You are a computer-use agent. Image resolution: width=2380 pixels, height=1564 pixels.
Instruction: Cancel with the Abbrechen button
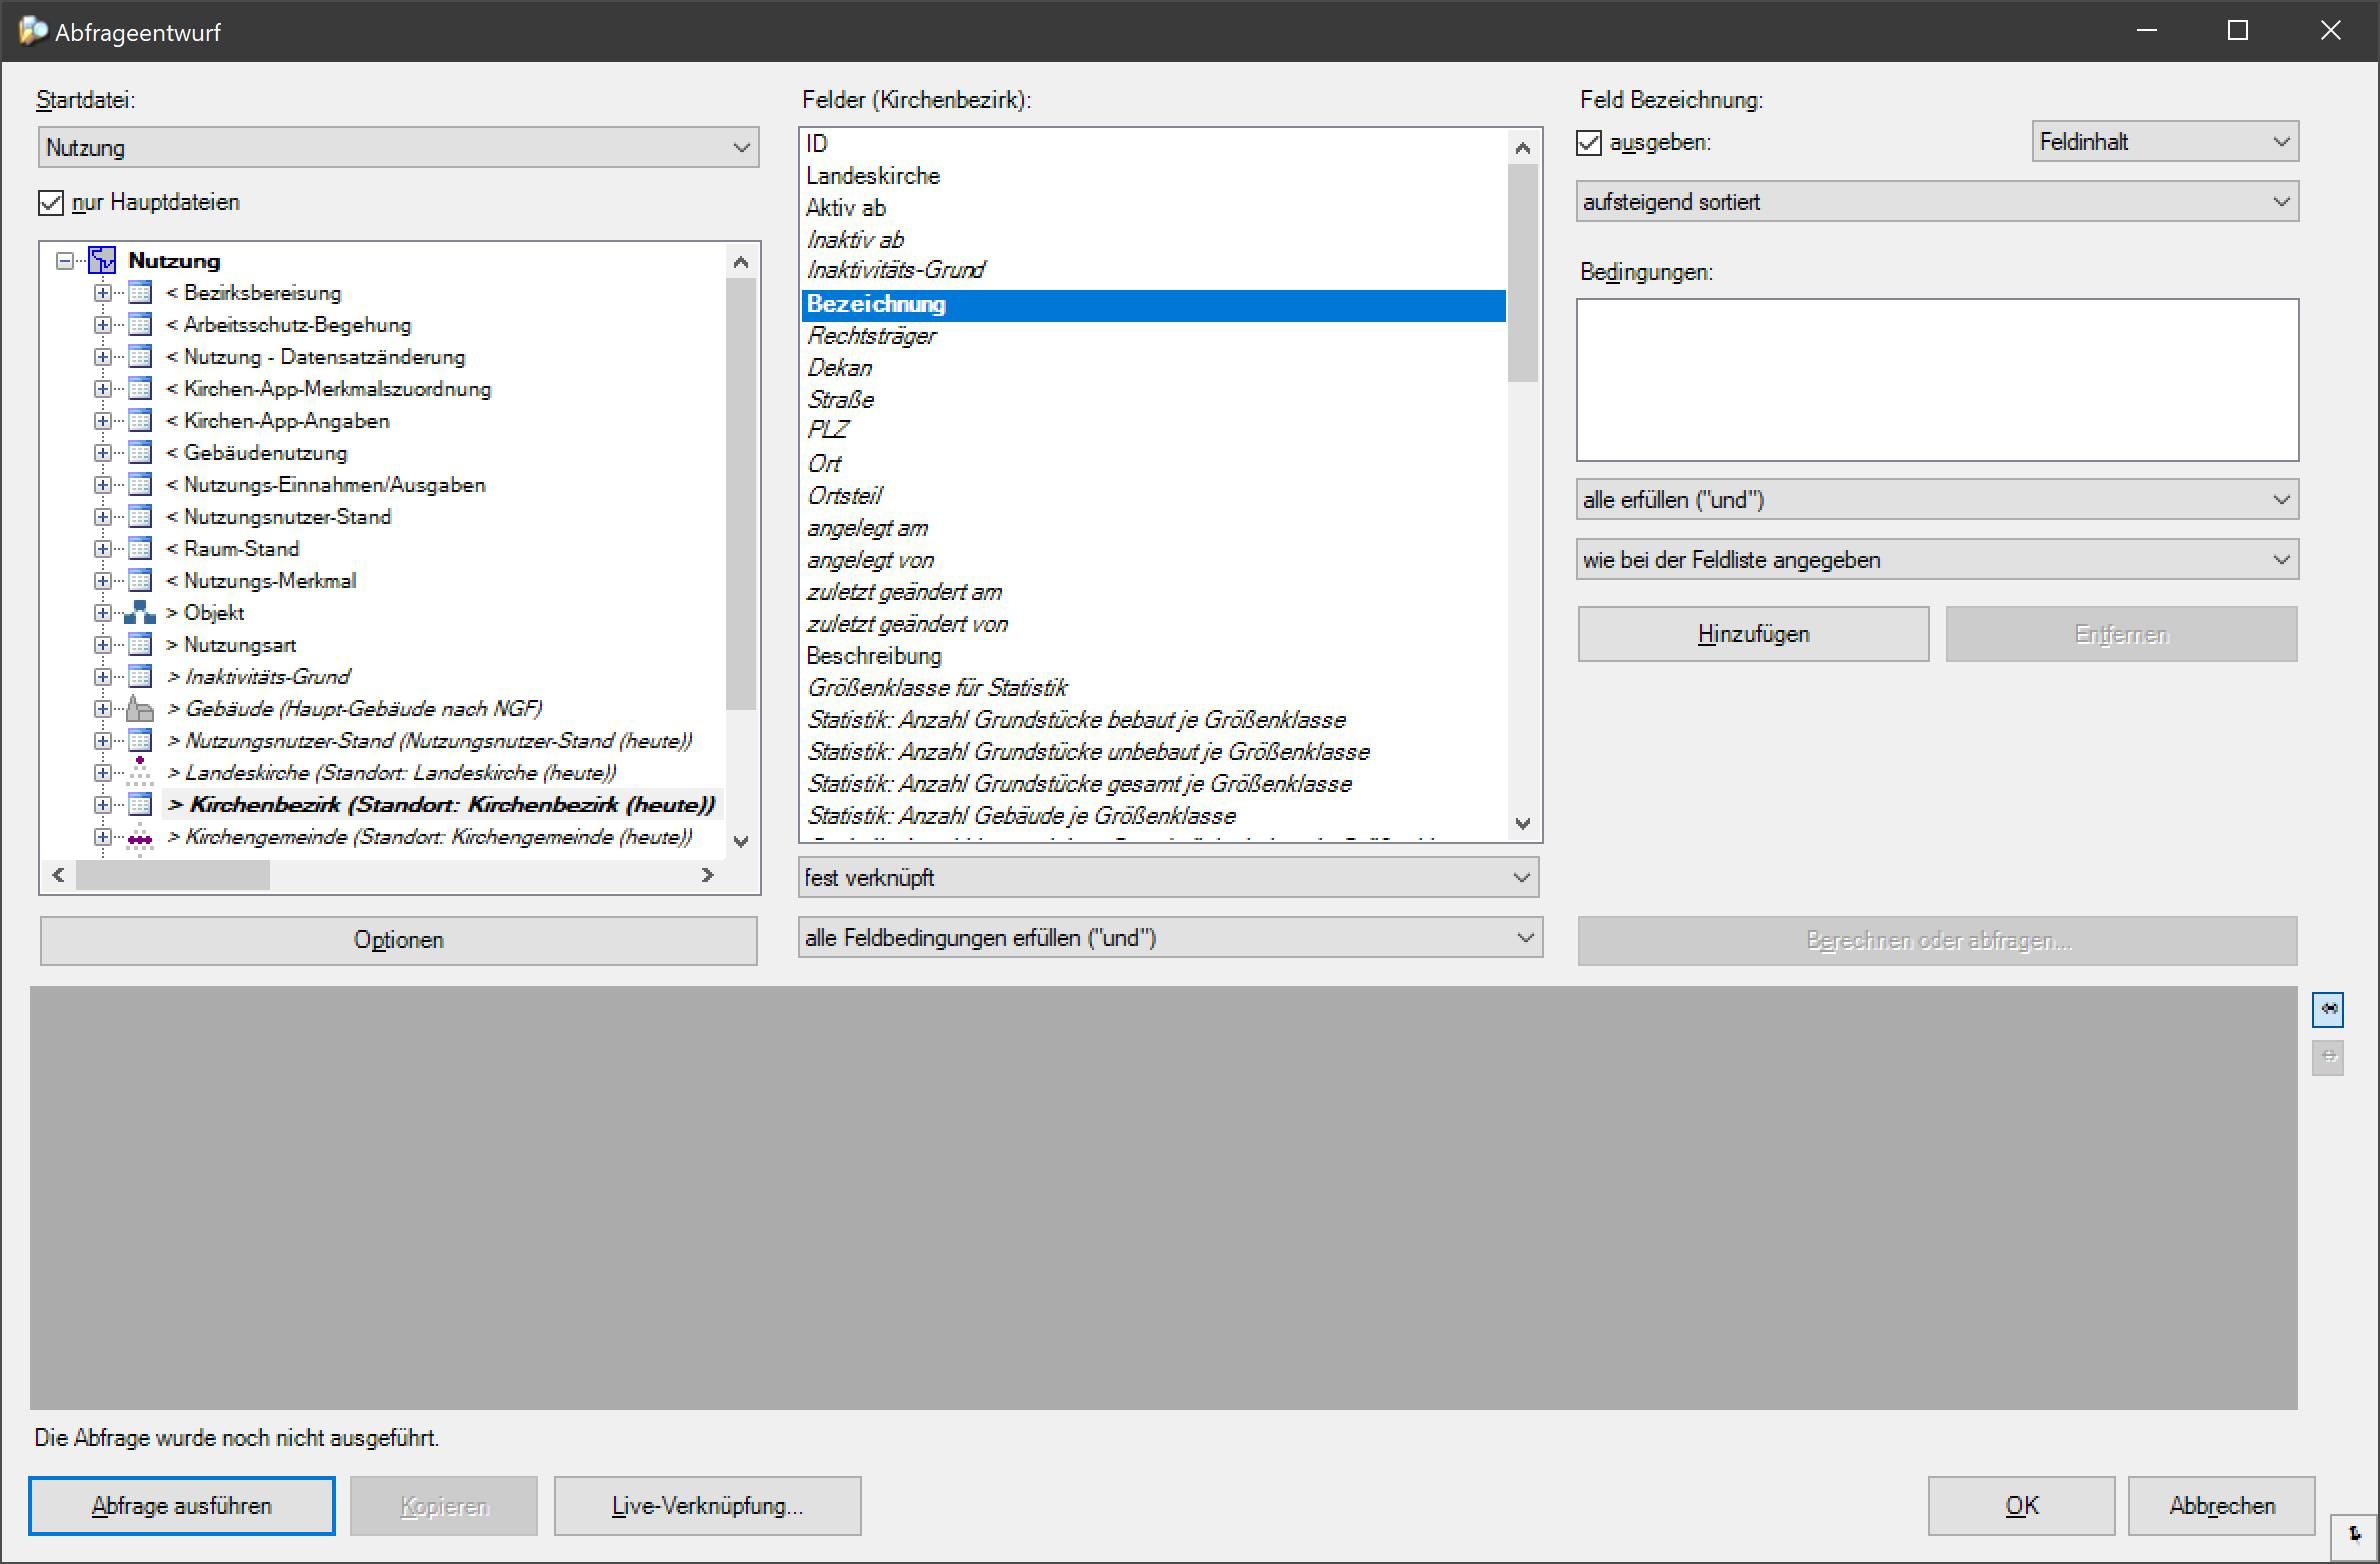[x=2222, y=1506]
